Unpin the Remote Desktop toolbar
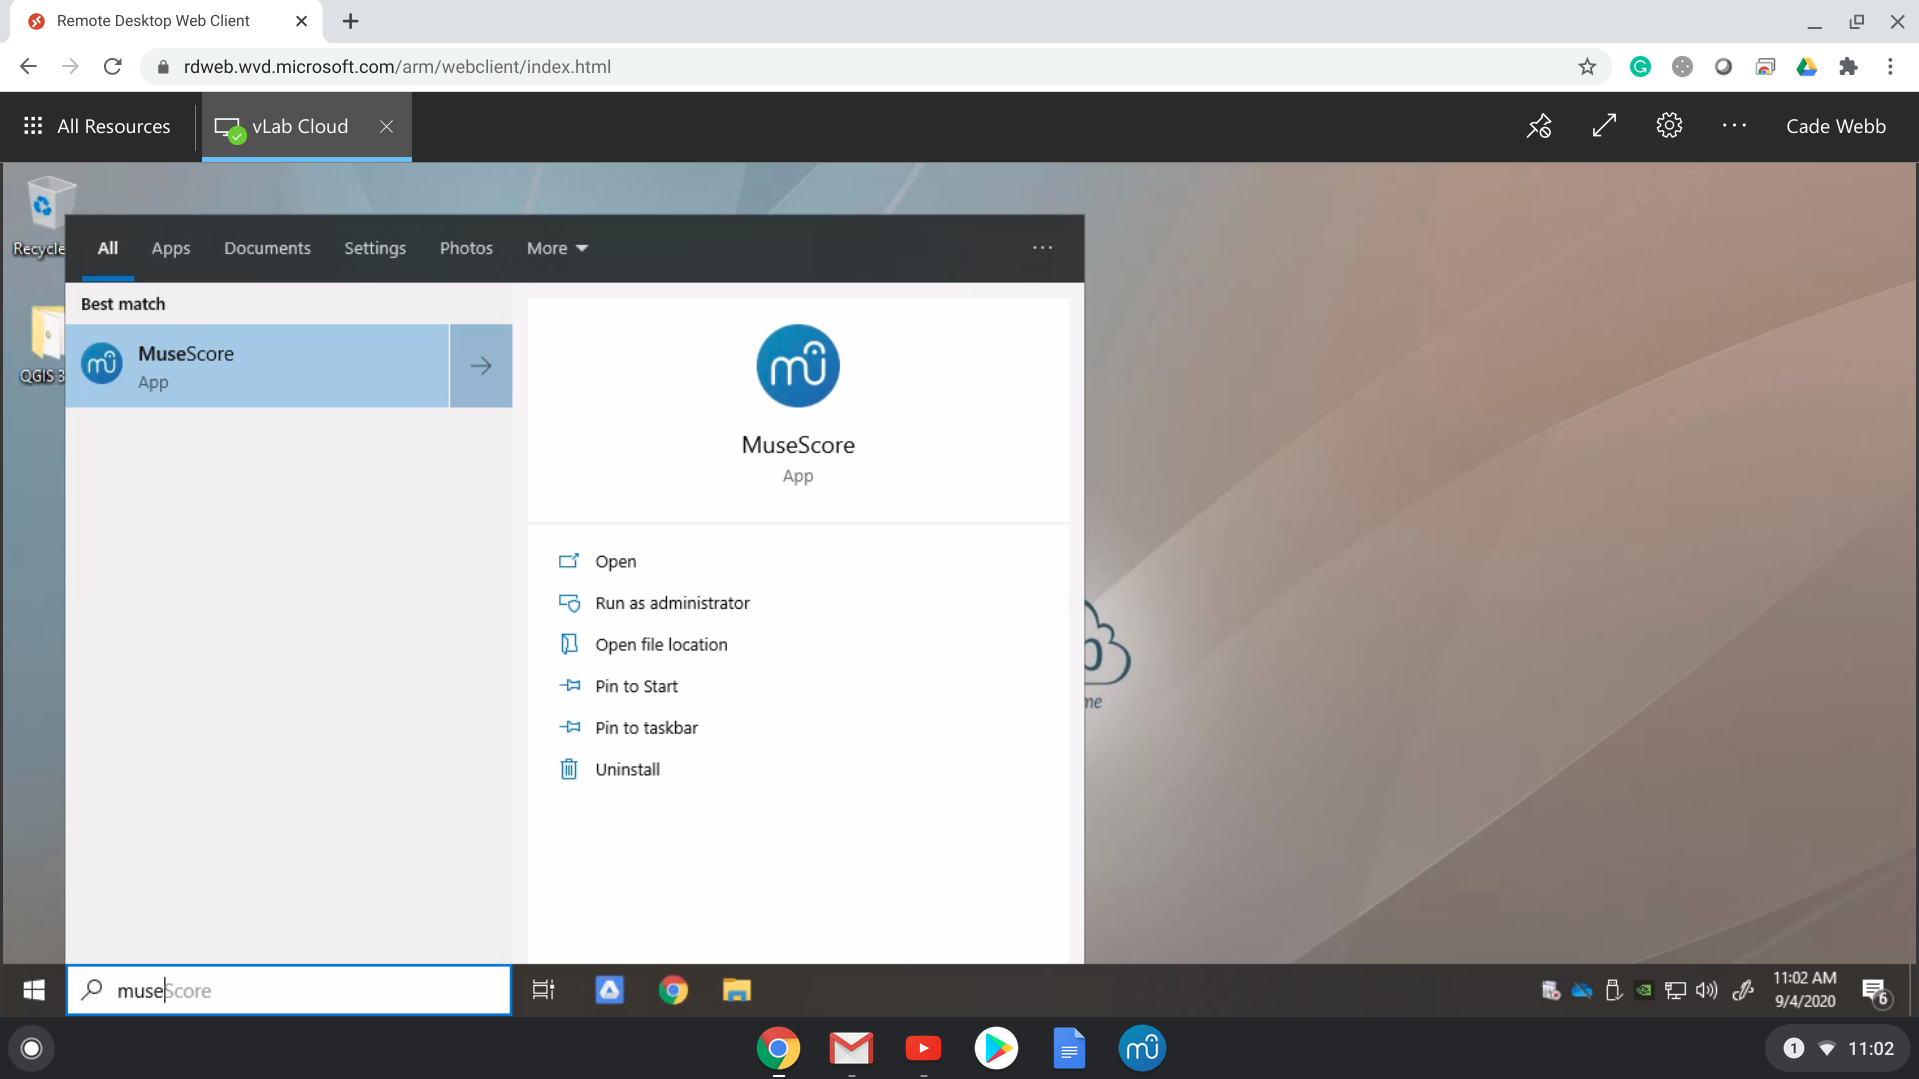1919x1079 pixels. click(x=1539, y=126)
